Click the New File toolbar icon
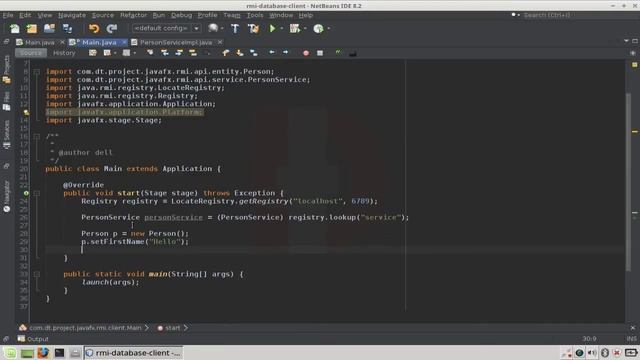 tap(15, 28)
